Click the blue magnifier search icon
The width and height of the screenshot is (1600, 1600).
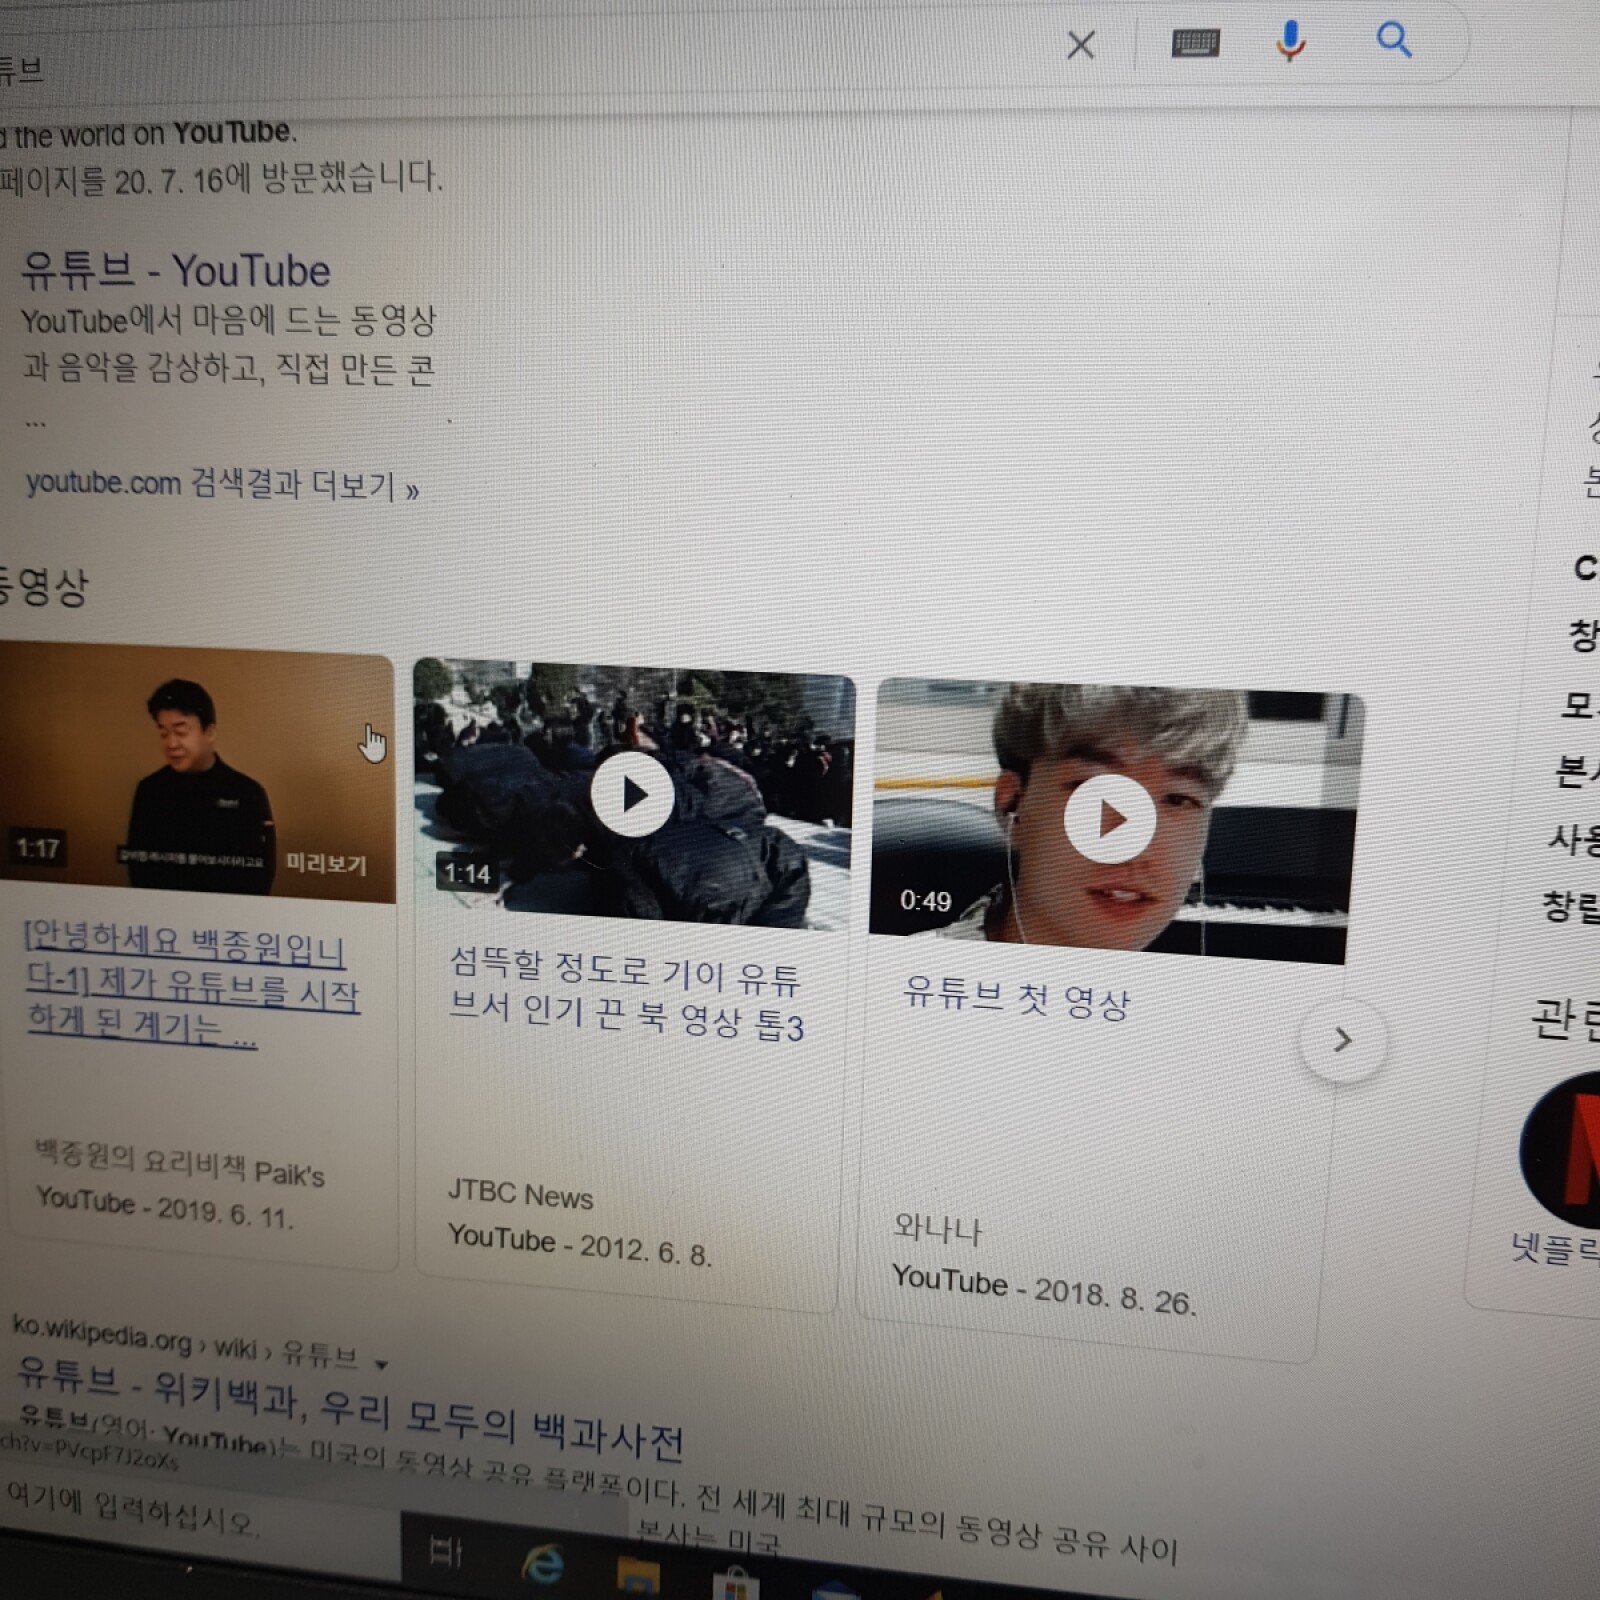tap(1394, 40)
